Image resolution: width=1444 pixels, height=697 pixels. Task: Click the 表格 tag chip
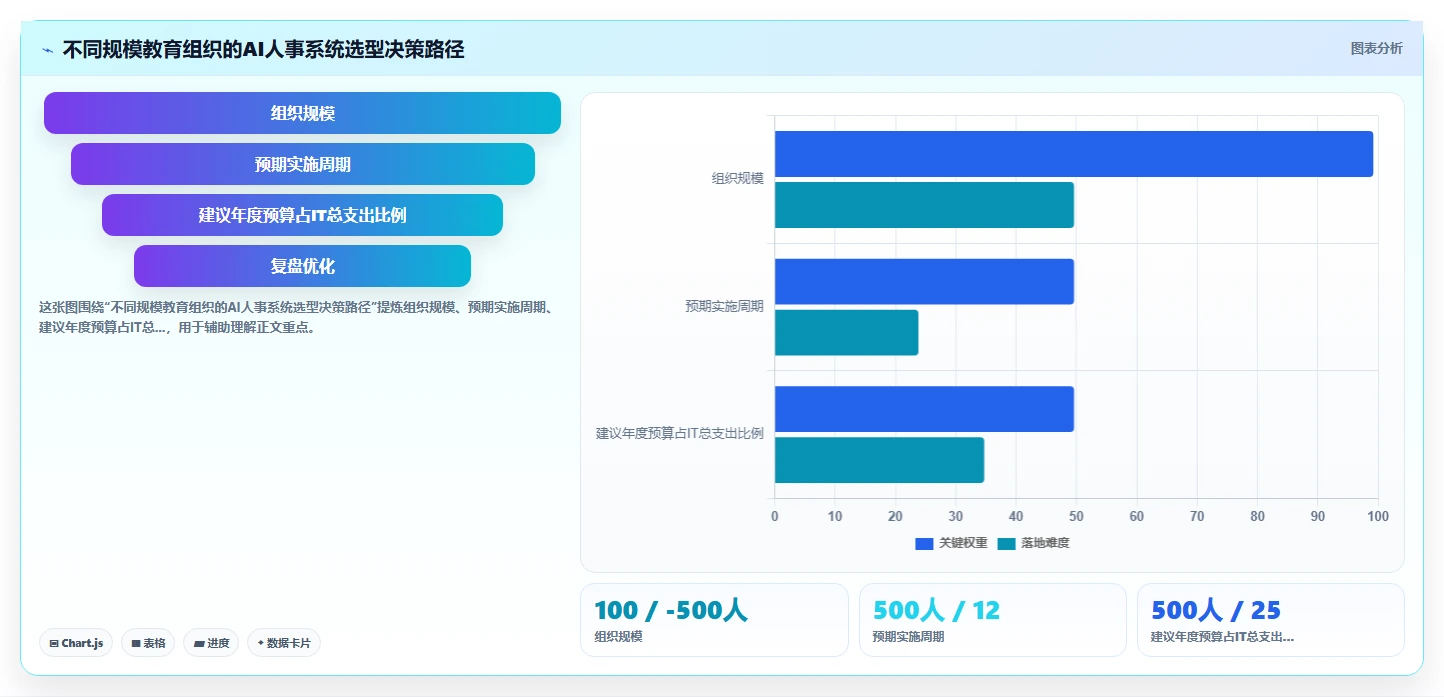pos(148,643)
